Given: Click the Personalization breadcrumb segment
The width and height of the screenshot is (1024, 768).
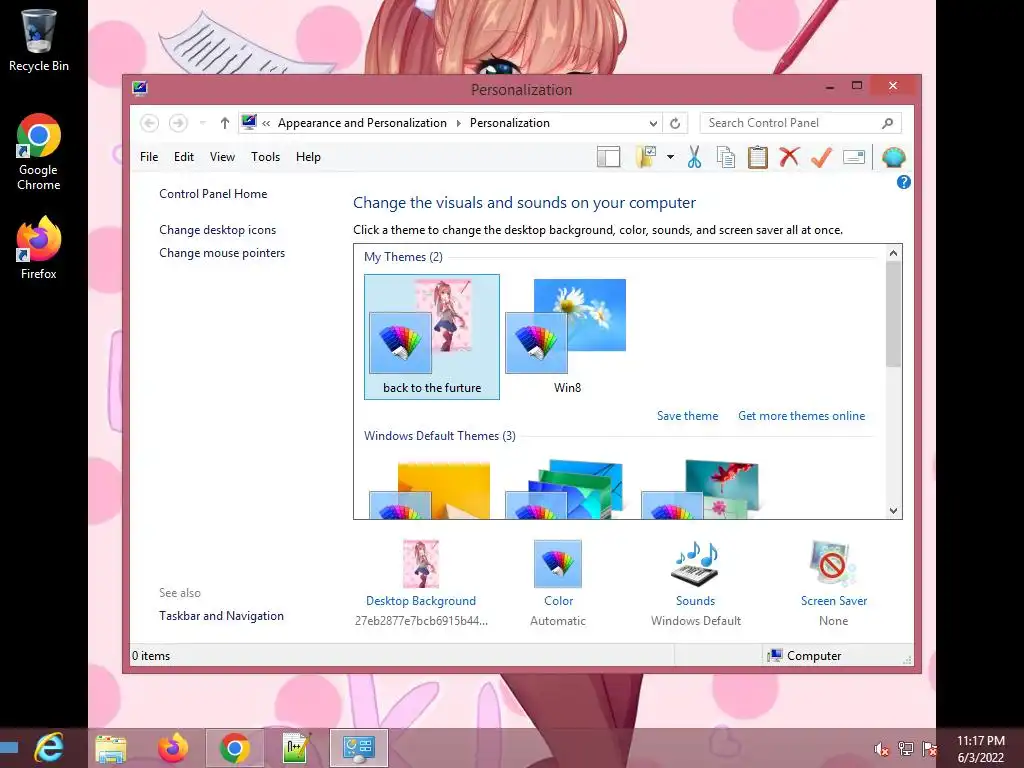Looking at the screenshot, I should 509,123.
